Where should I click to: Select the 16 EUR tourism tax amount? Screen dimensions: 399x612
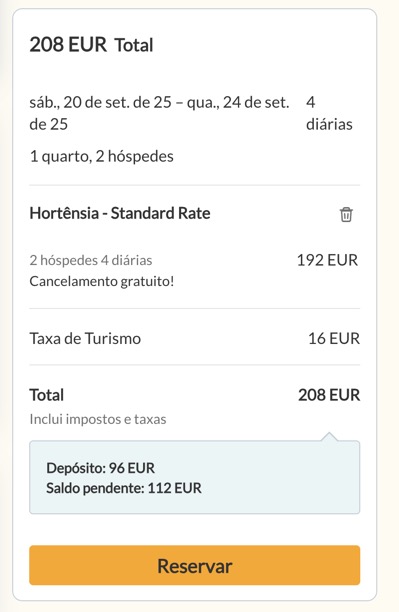pos(334,338)
